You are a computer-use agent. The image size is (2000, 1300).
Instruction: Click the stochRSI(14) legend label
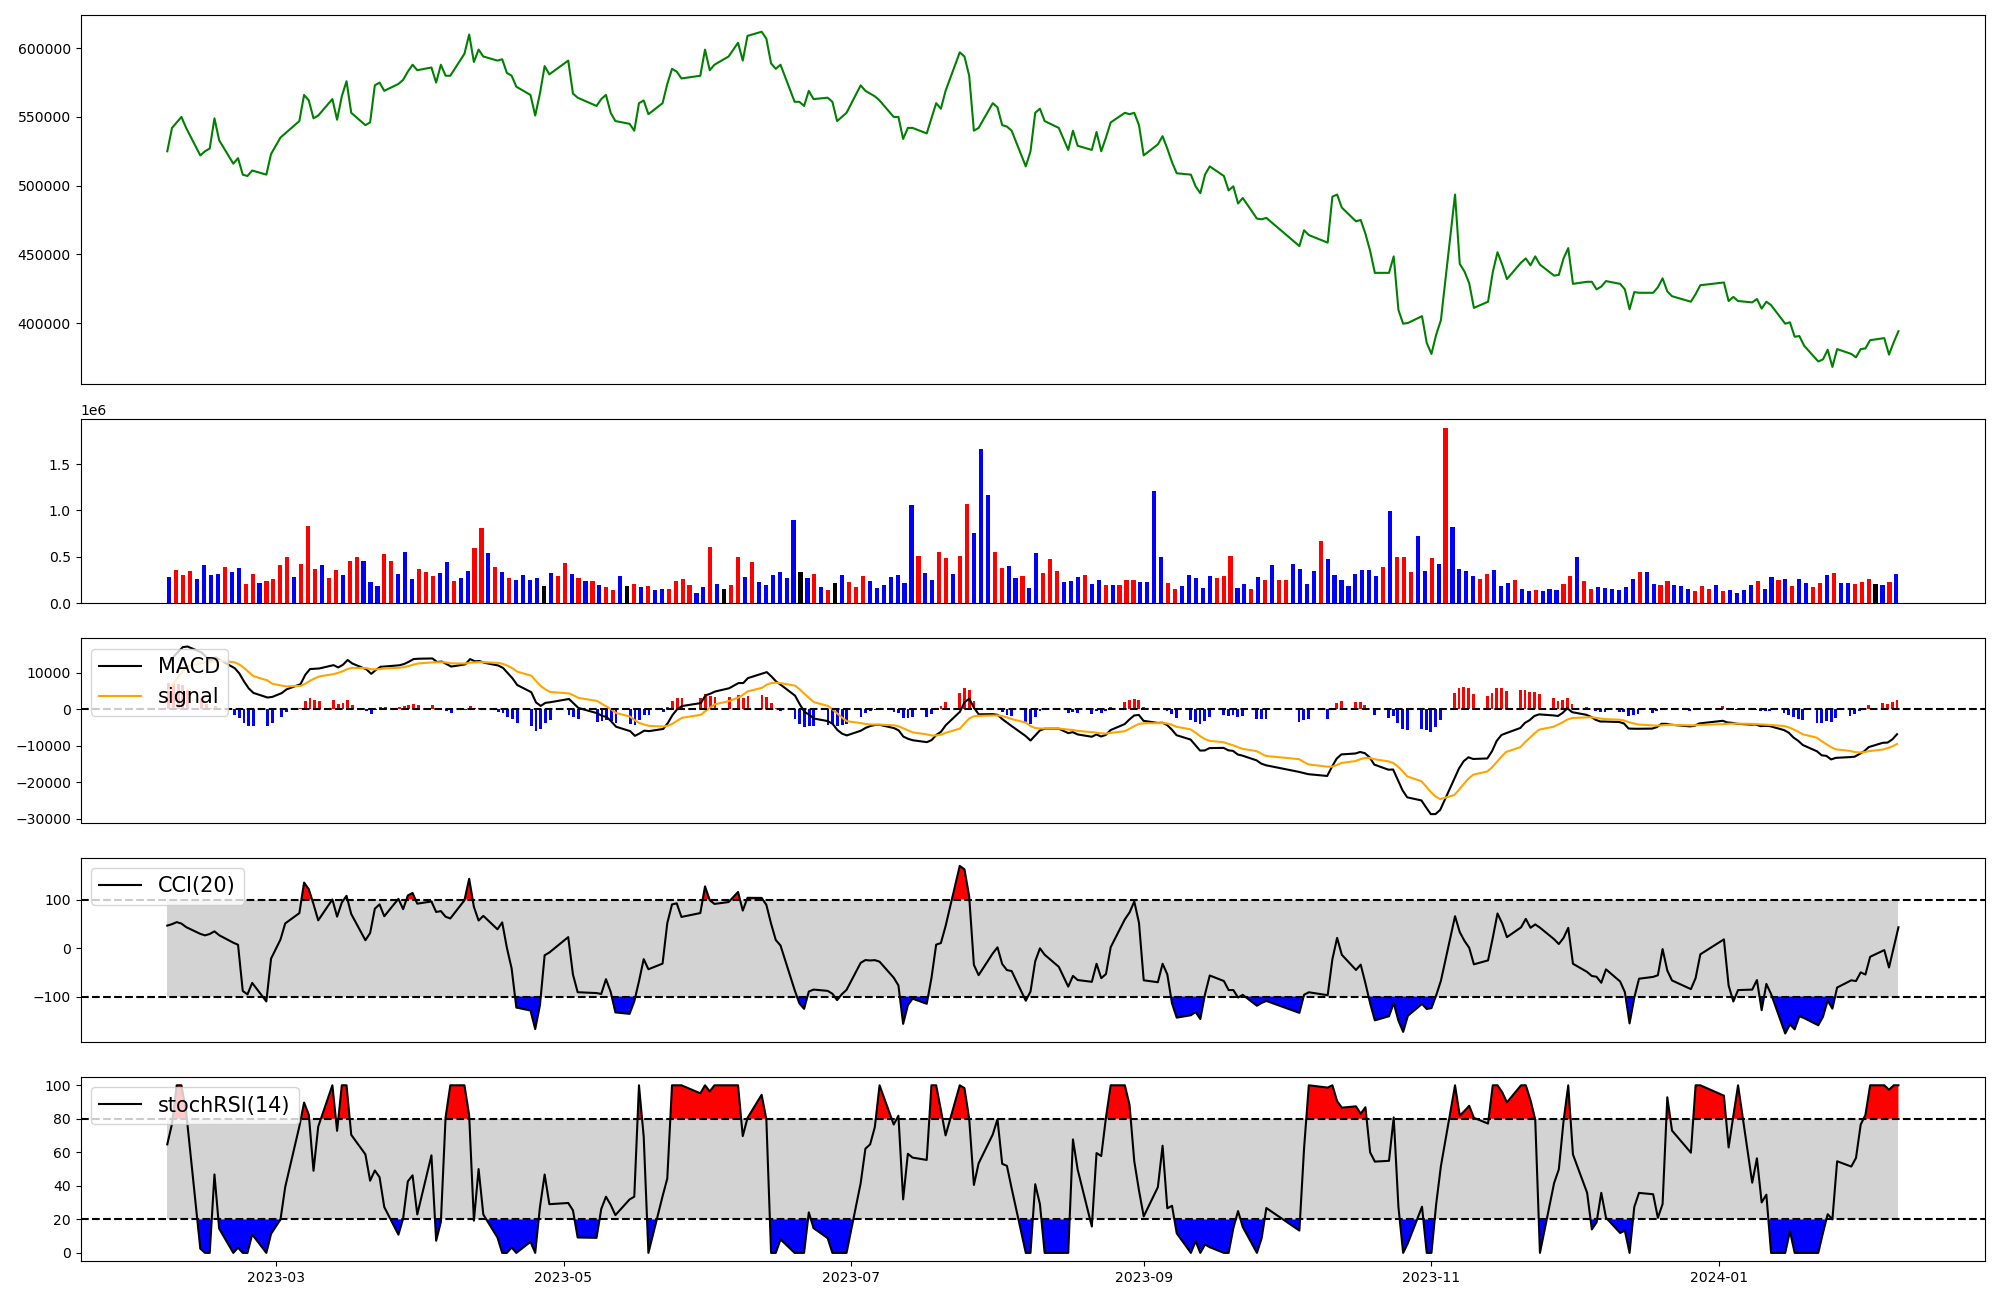[223, 1105]
